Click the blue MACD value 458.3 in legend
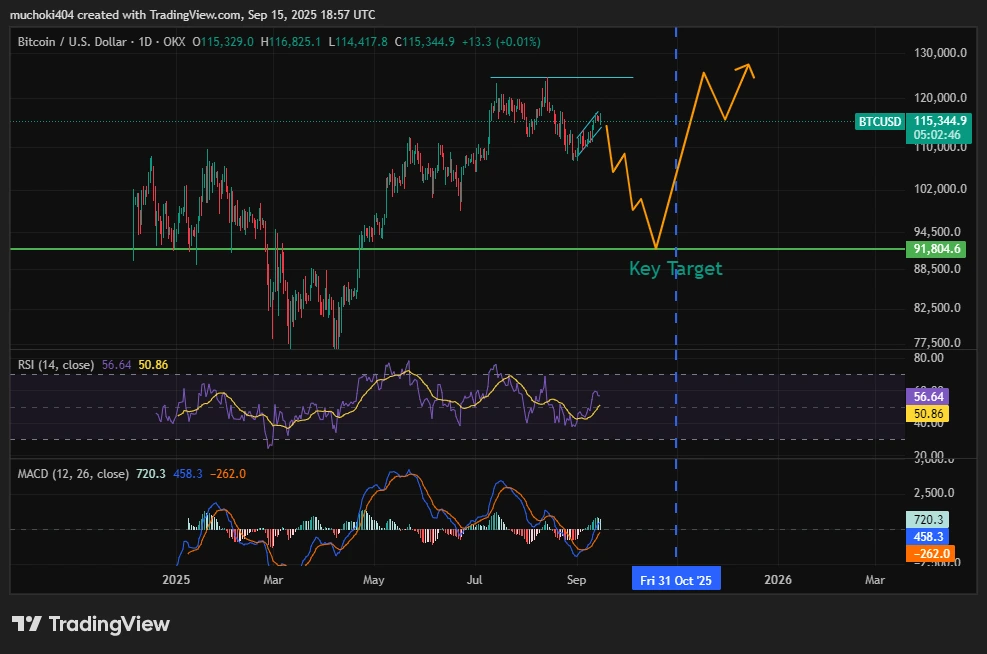The height and width of the screenshot is (654, 987). click(x=188, y=474)
